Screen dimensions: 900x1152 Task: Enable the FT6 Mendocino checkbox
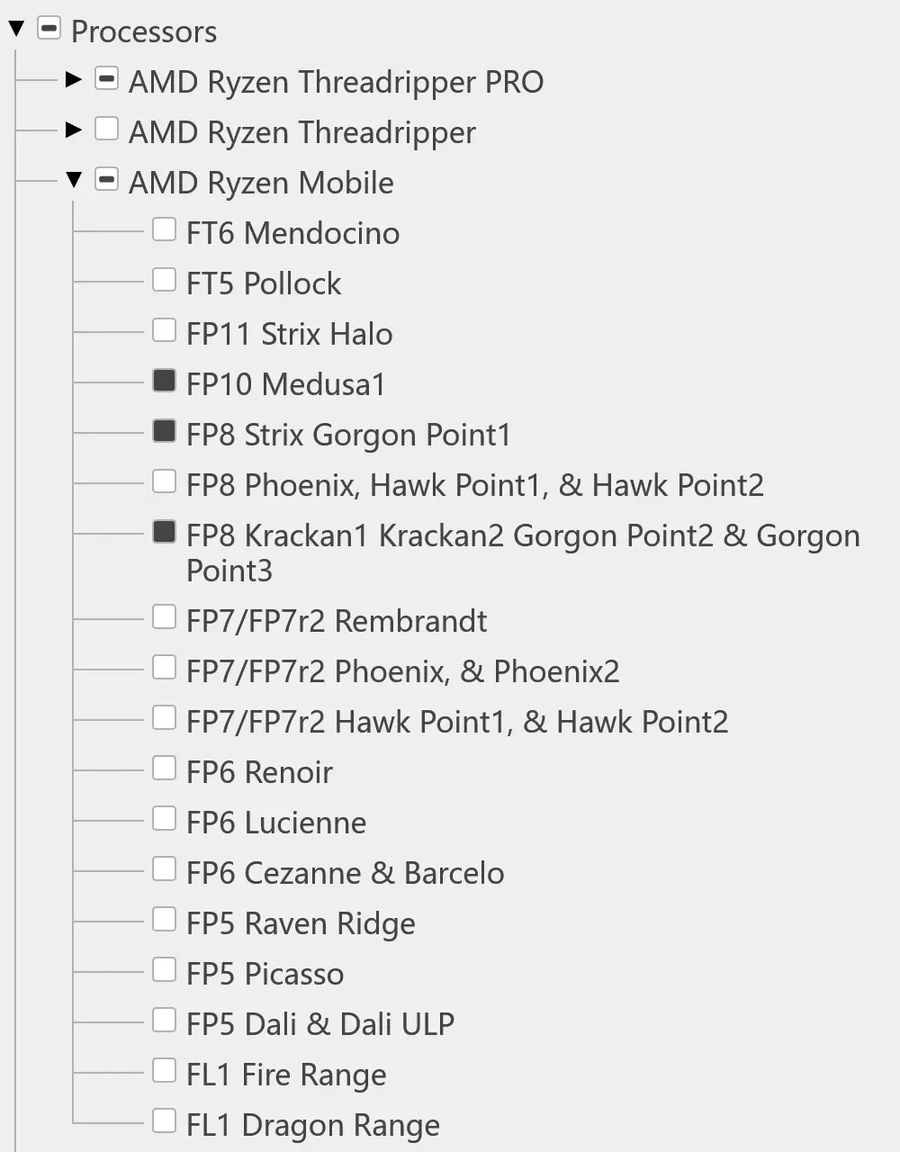163,229
